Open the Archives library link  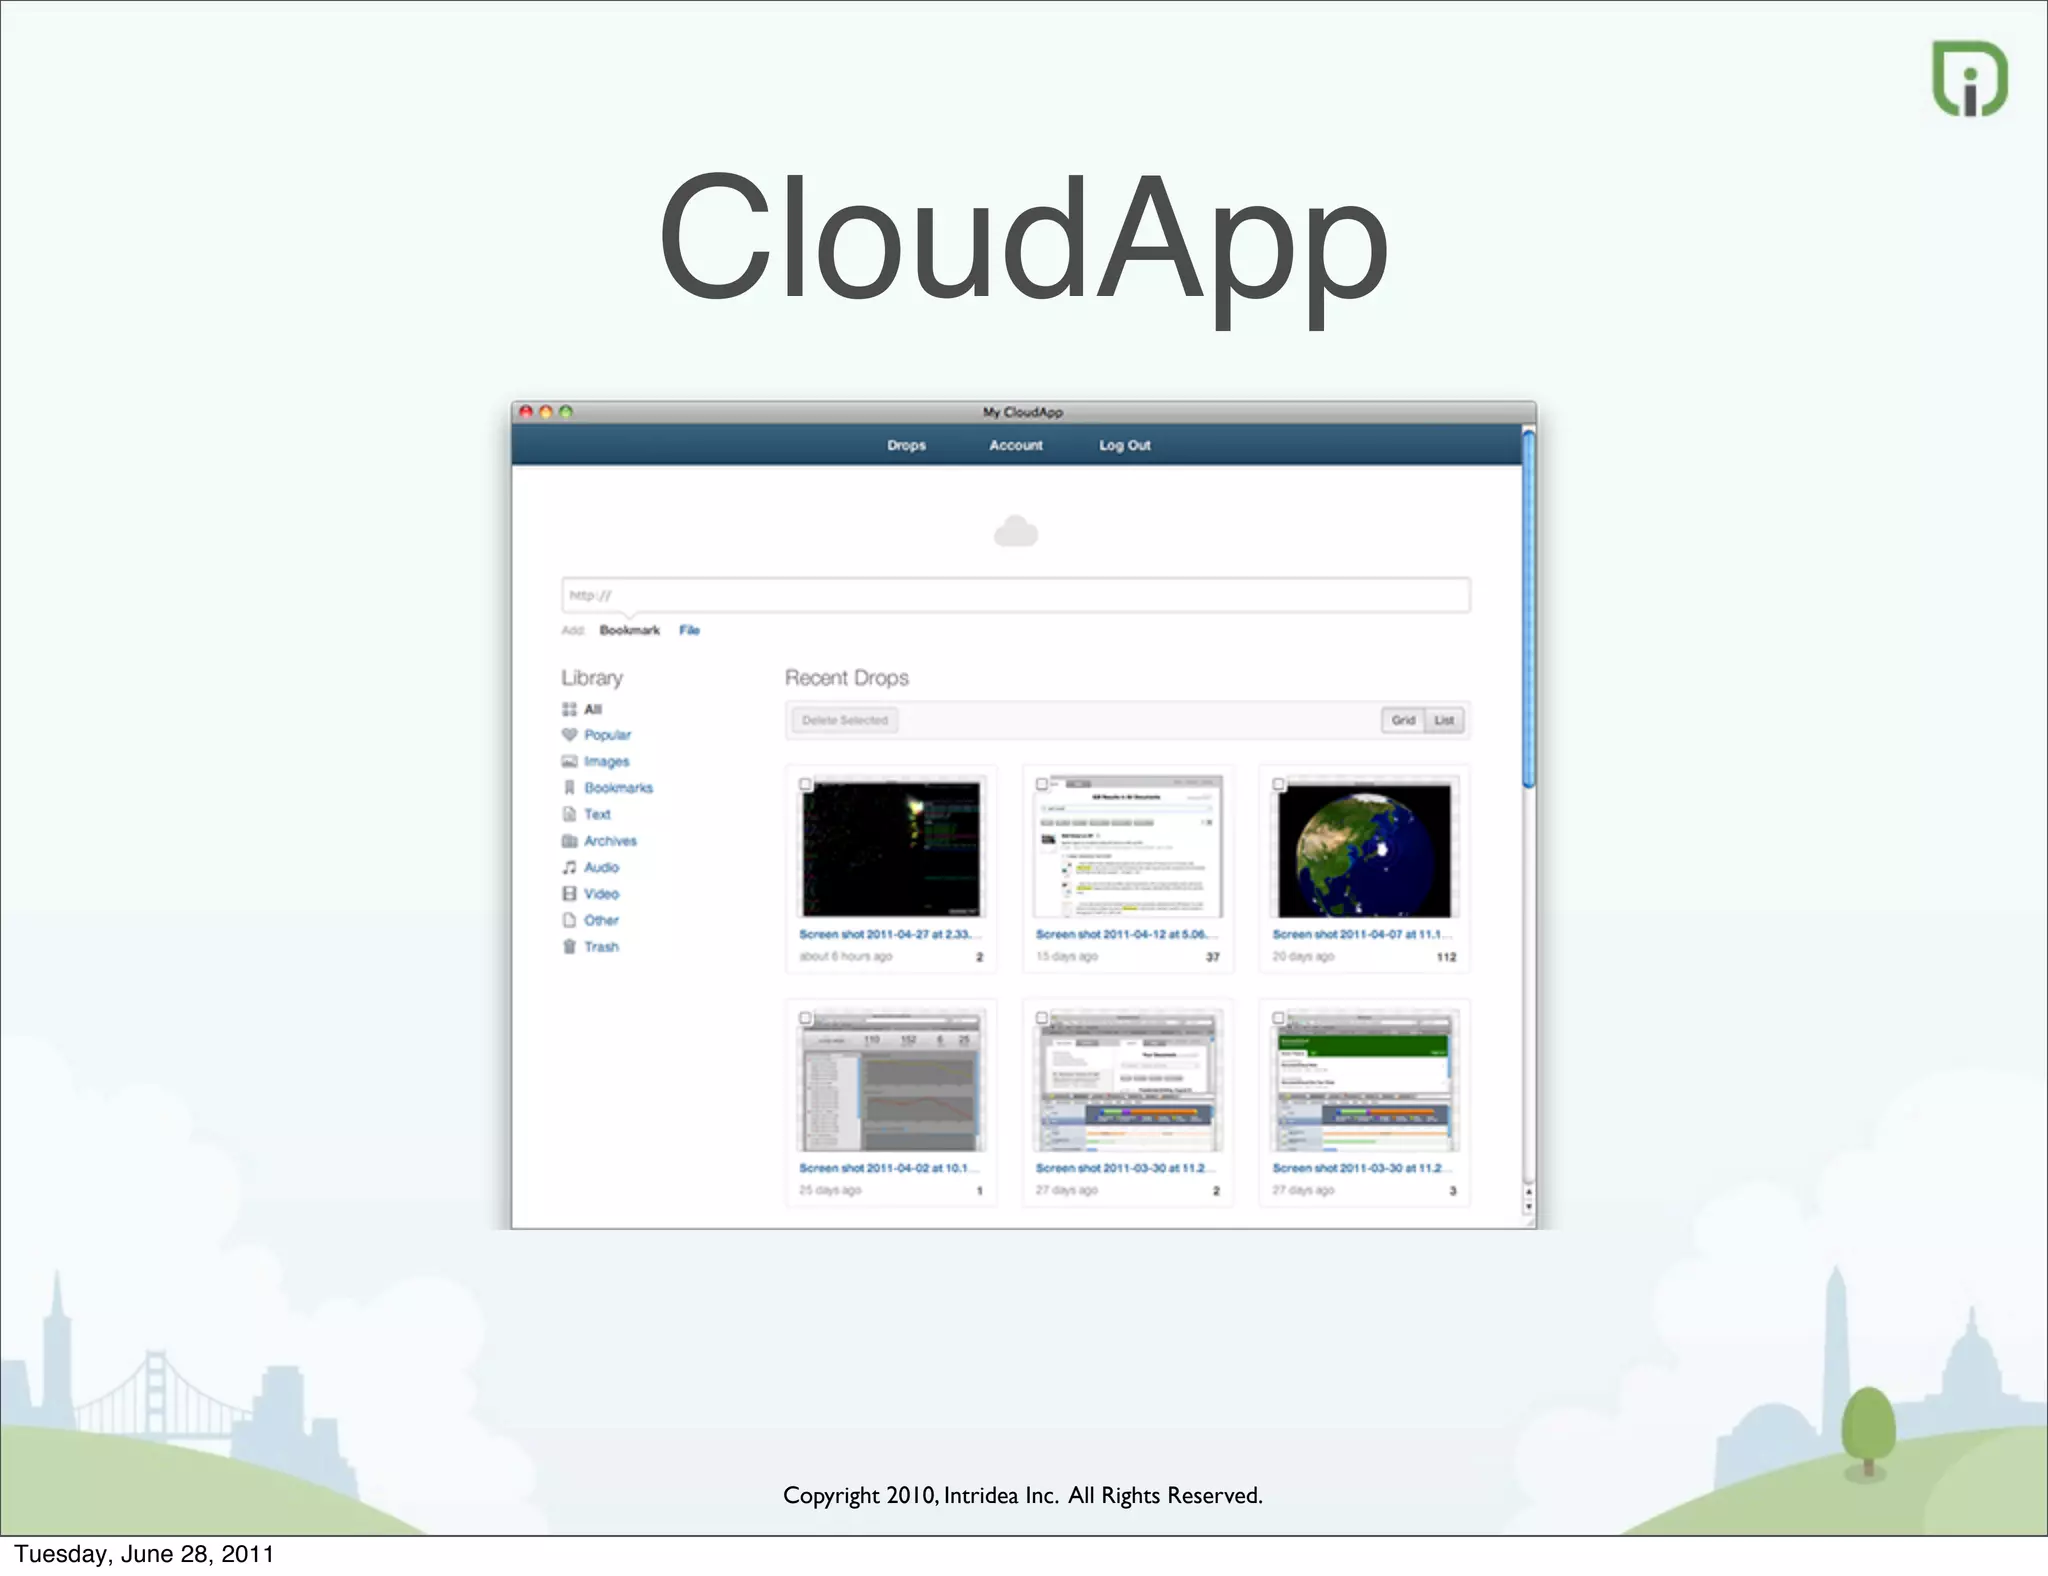(611, 841)
